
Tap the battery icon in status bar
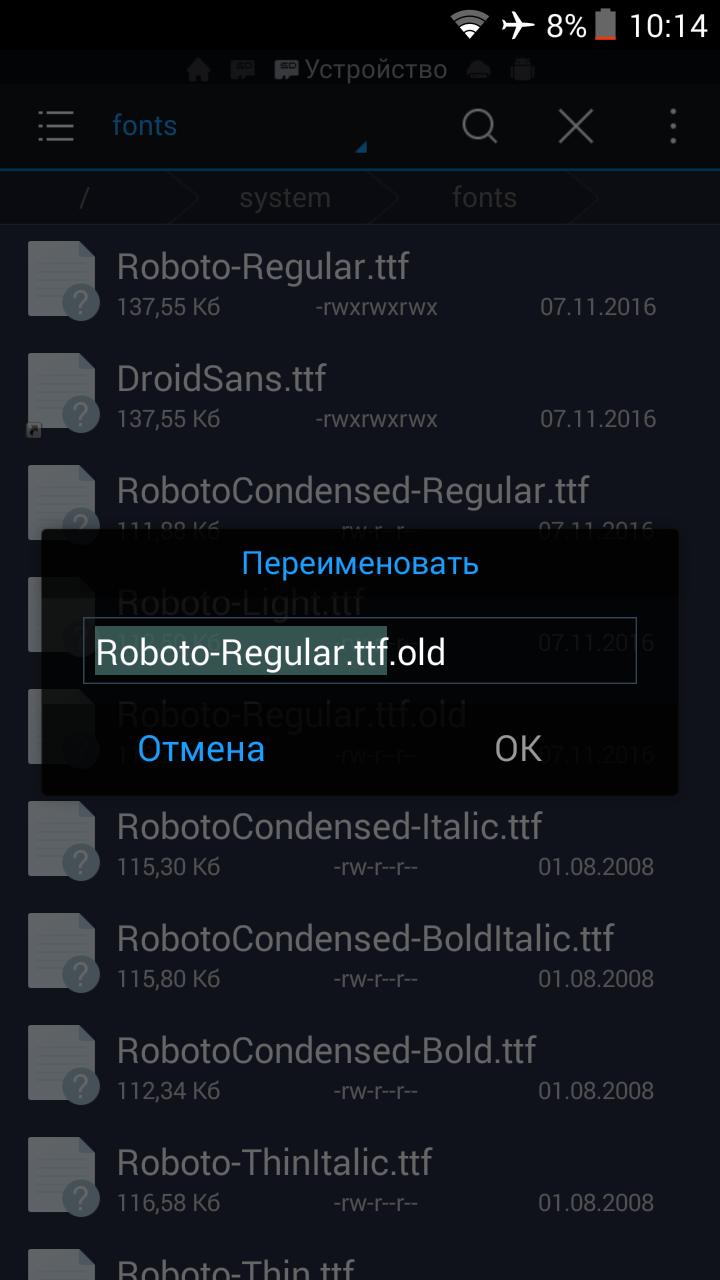pyautogui.click(x=605, y=24)
